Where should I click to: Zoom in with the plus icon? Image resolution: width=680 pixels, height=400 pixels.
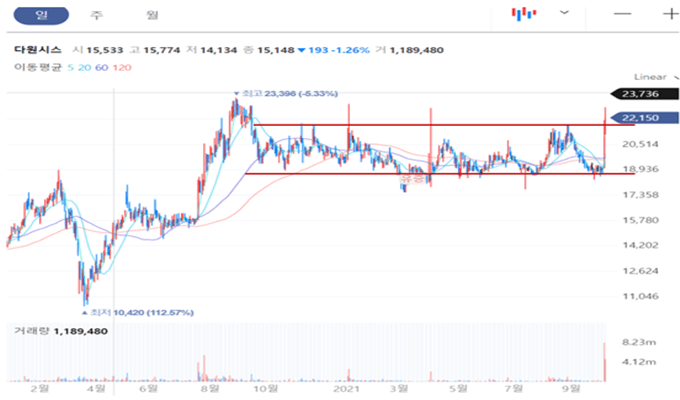click(671, 14)
